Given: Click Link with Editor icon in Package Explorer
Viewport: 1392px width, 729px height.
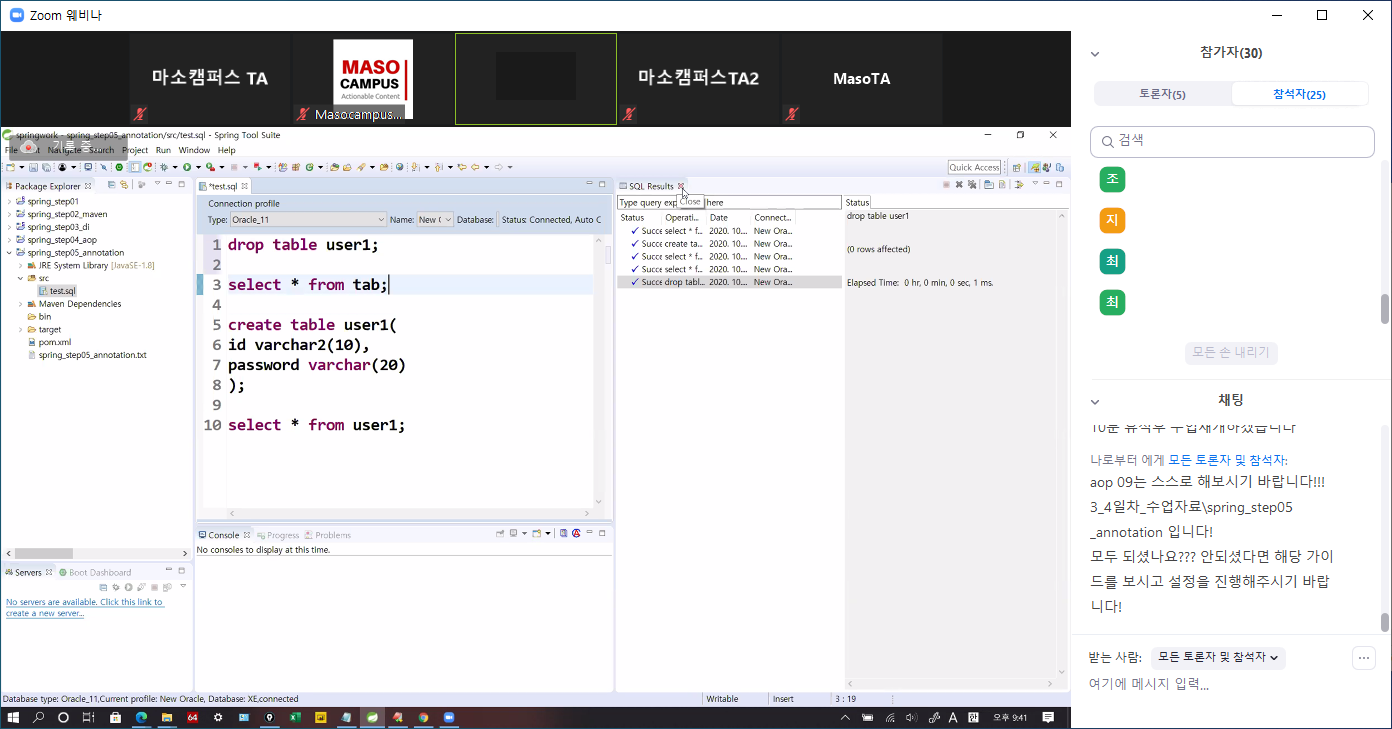Looking at the screenshot, I should 124,185.
